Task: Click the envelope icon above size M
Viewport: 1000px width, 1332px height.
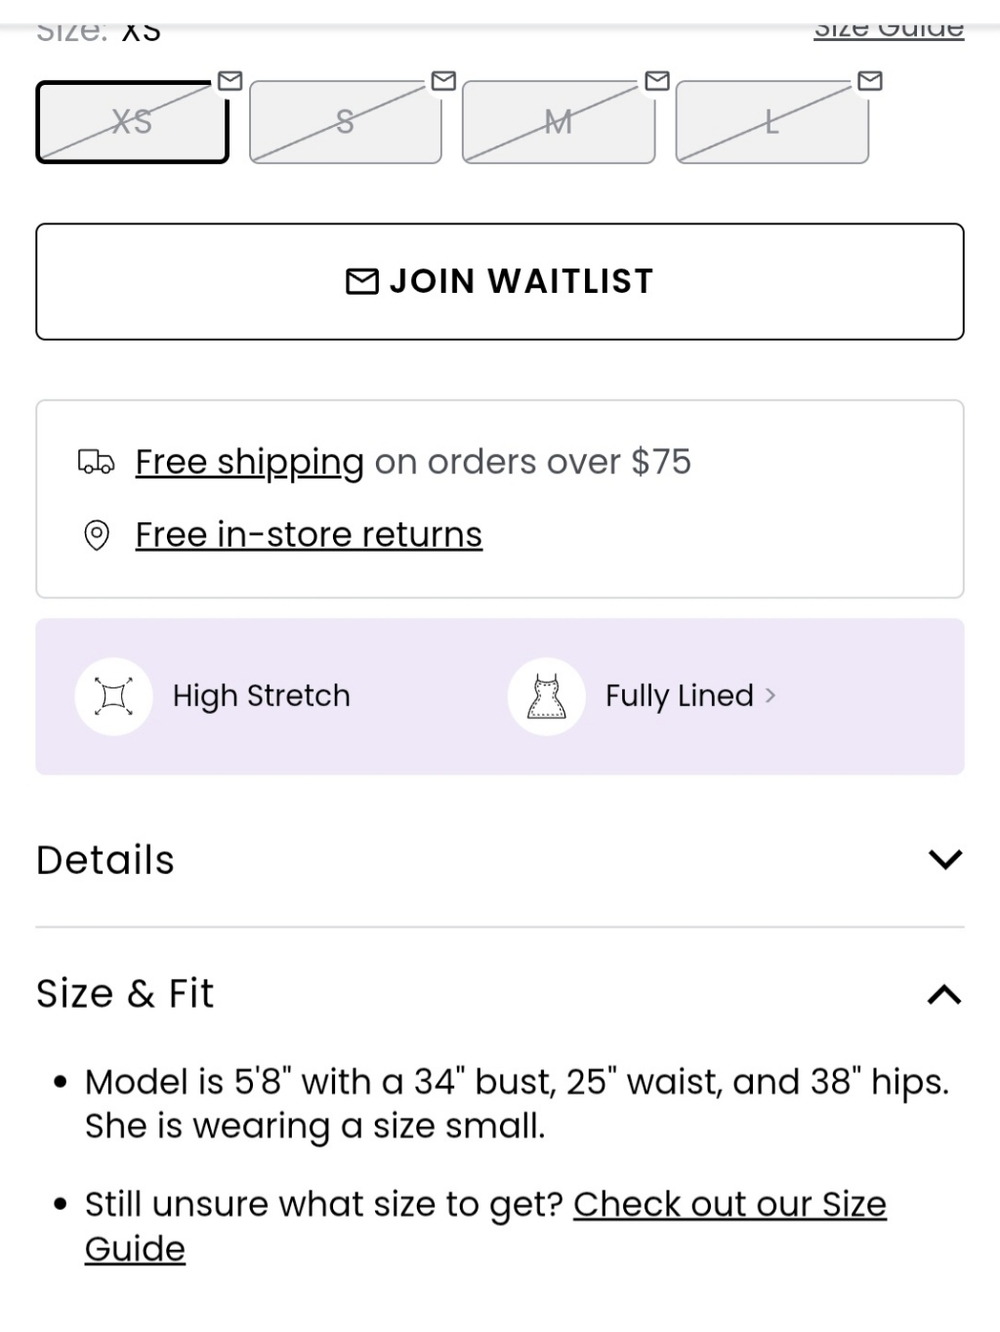Action: (657, 80)
